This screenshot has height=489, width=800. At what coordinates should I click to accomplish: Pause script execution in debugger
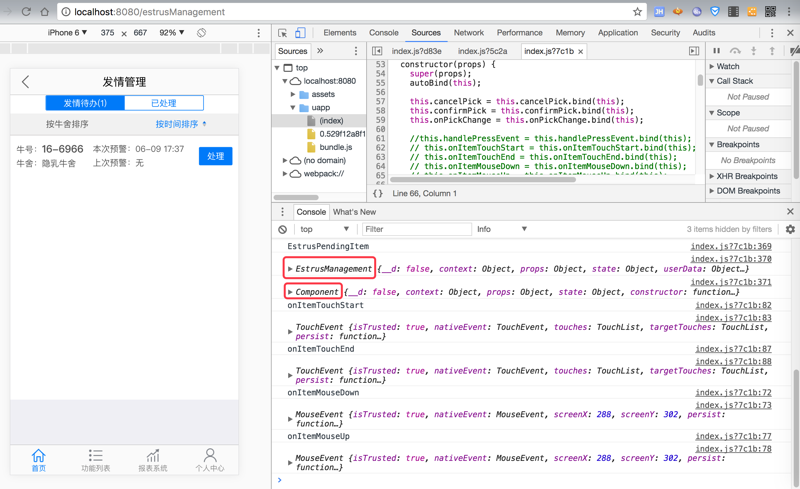point(716,51)
